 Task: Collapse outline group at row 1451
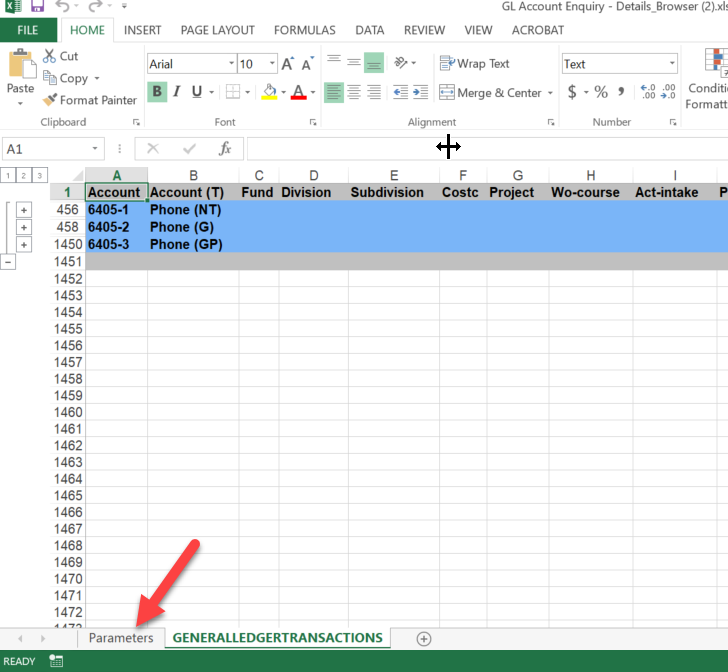coord(8,262)
